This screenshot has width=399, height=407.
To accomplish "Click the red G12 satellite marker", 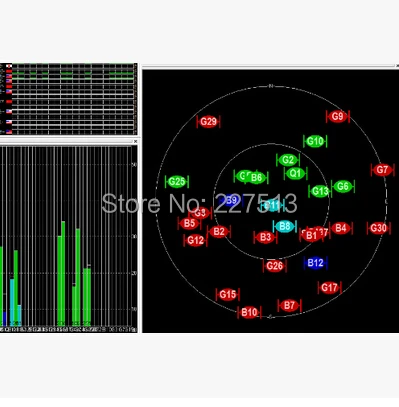I will pos(195,240).
